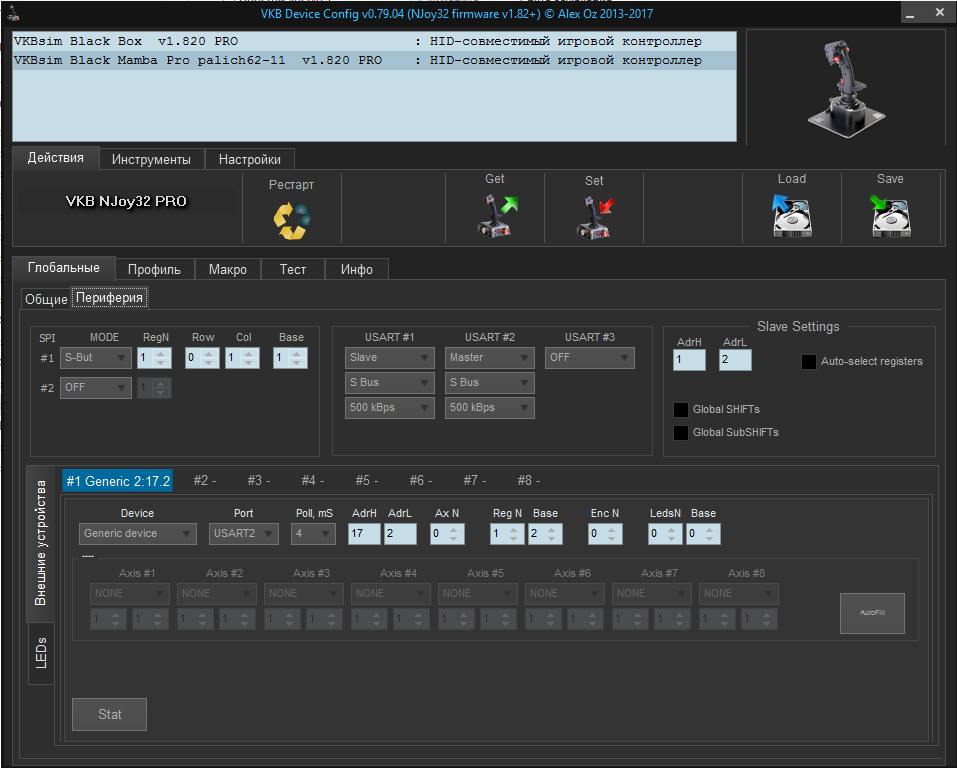Select the Глобальные tab
This screenshot has width=957, height=768.
(63, 267)
